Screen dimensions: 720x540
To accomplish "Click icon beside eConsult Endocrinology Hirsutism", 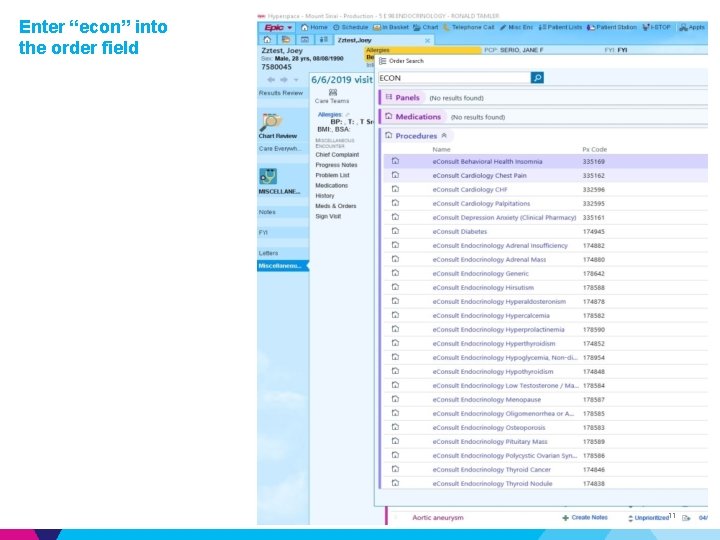I will pos(395,287).
